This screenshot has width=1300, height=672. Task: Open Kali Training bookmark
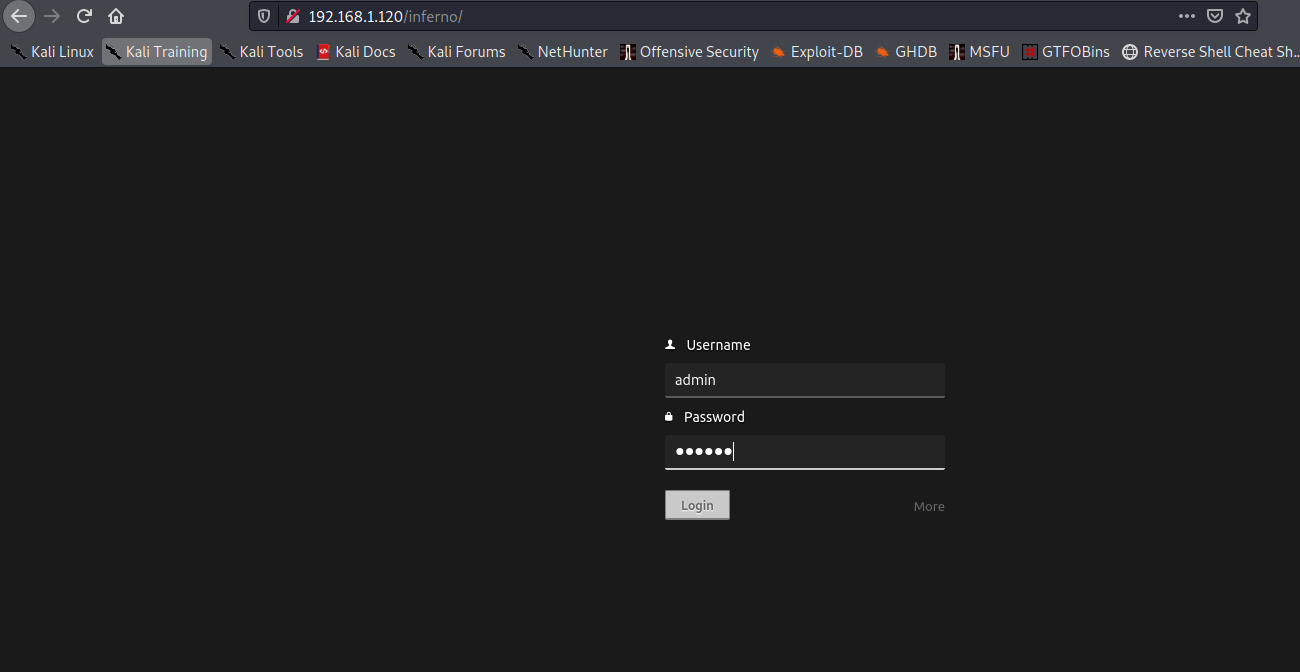157,52
